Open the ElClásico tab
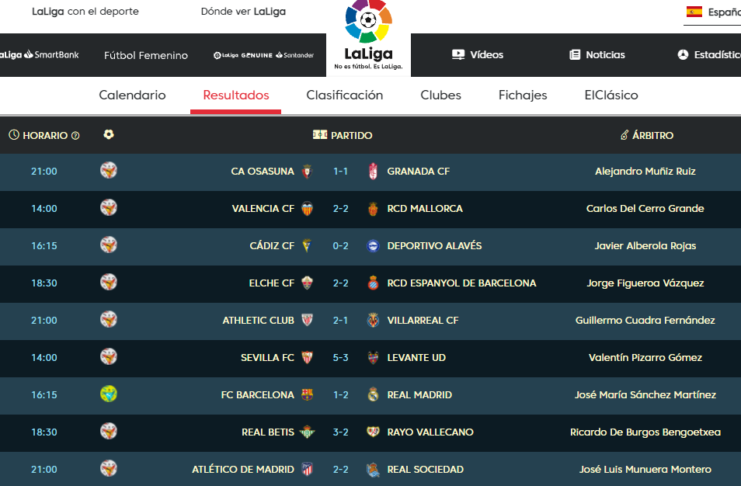Image resolution: width=741 pixels, height=486 pixels. point(611,95)
